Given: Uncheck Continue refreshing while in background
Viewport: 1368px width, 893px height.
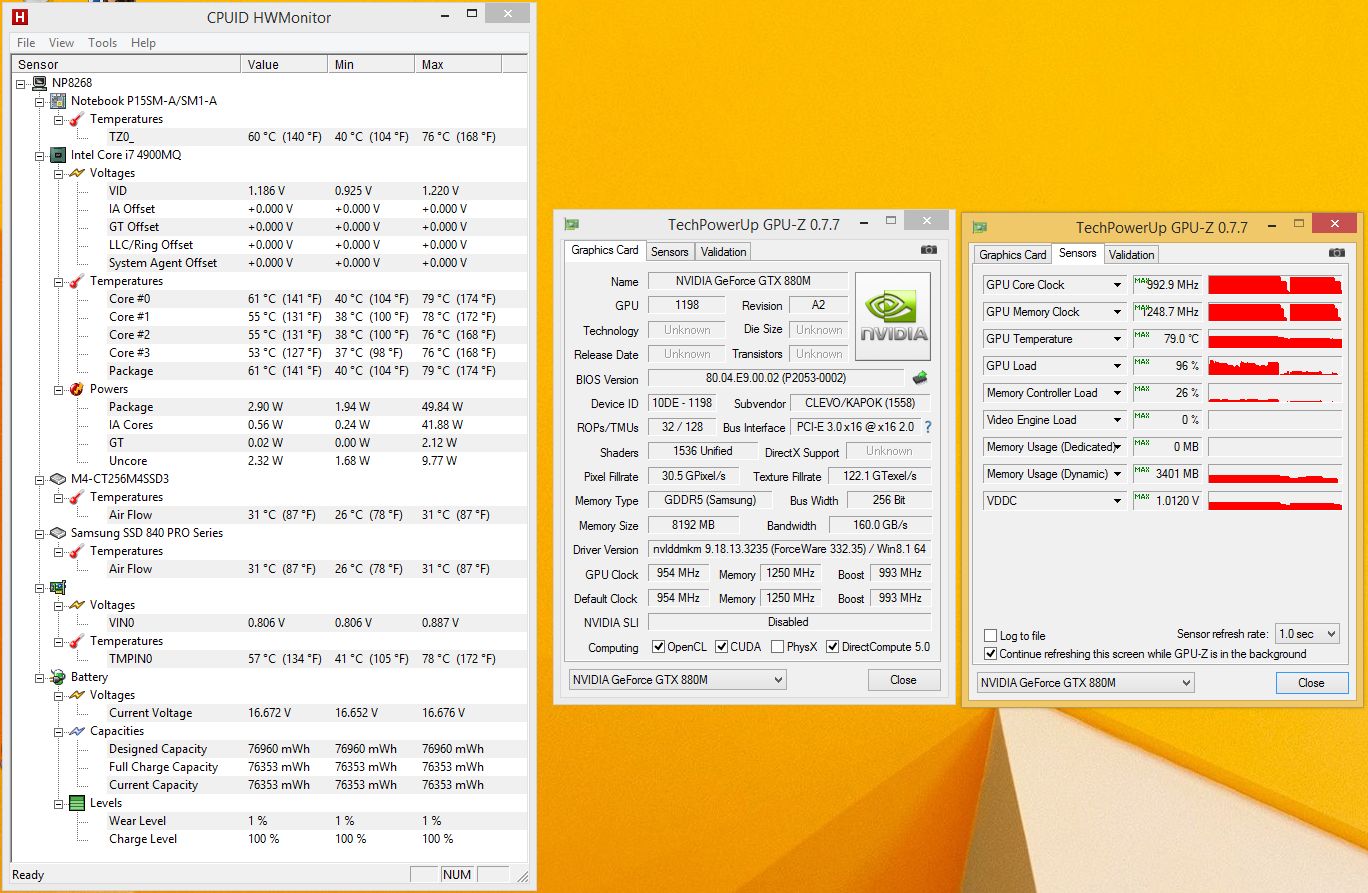Looking at the screenshot, I should (x=990, y=654).
